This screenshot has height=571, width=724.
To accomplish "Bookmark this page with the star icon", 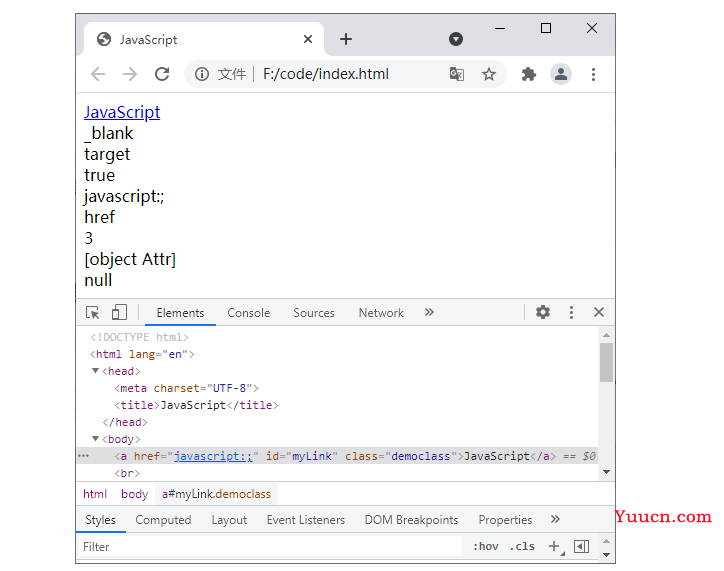I will coord(489,74).
